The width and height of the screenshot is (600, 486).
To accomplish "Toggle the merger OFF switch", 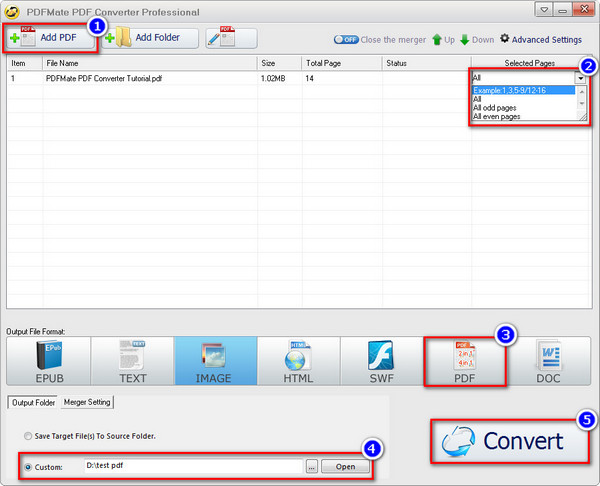I will coord(346,39).
